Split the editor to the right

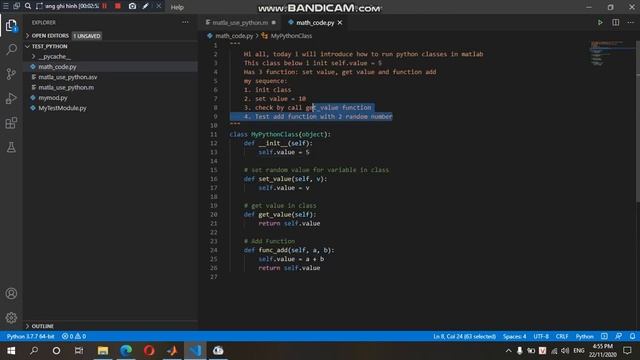coord(616,22)
